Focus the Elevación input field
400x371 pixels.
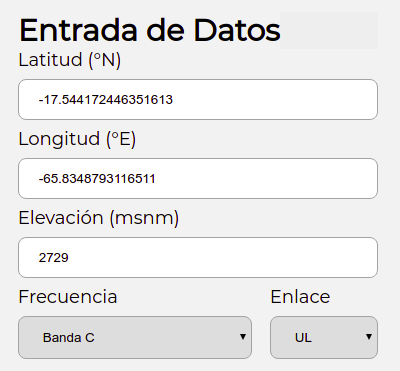pyautogui.click(x=198, y=257)
